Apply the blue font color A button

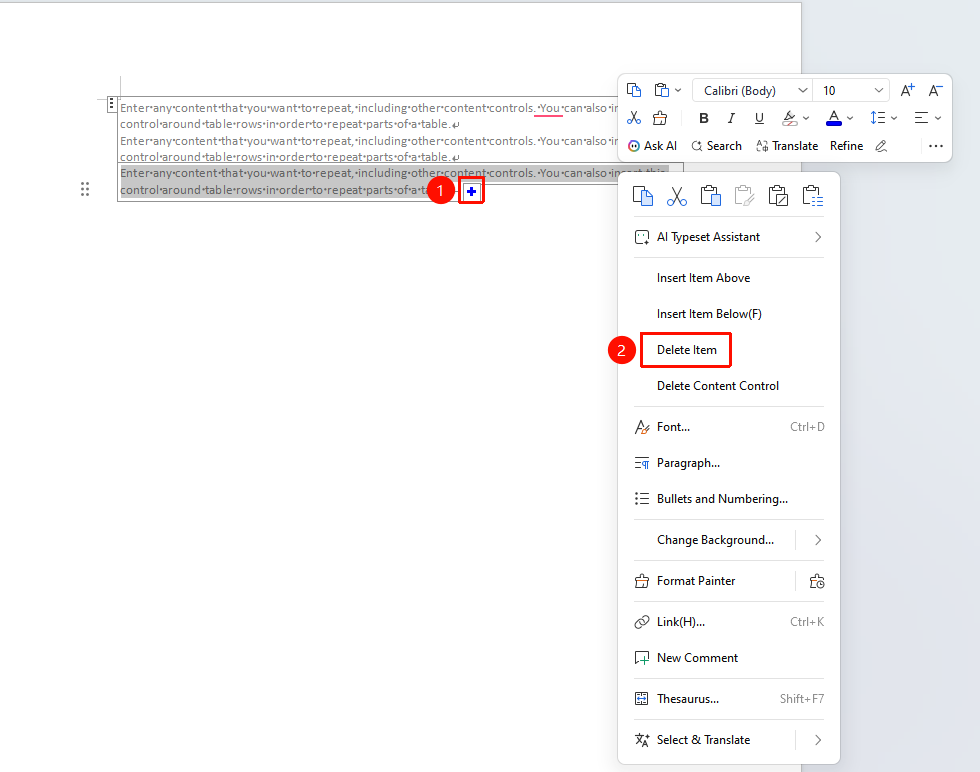coord(834,118)
